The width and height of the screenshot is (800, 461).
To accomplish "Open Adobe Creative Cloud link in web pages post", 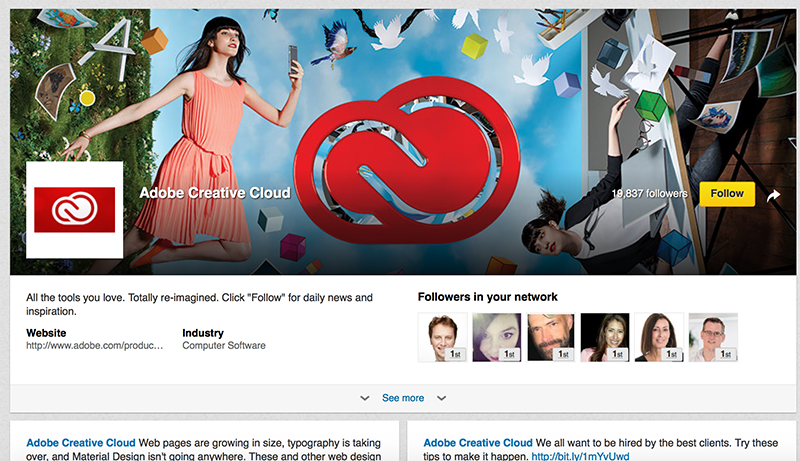I will 81,443.
